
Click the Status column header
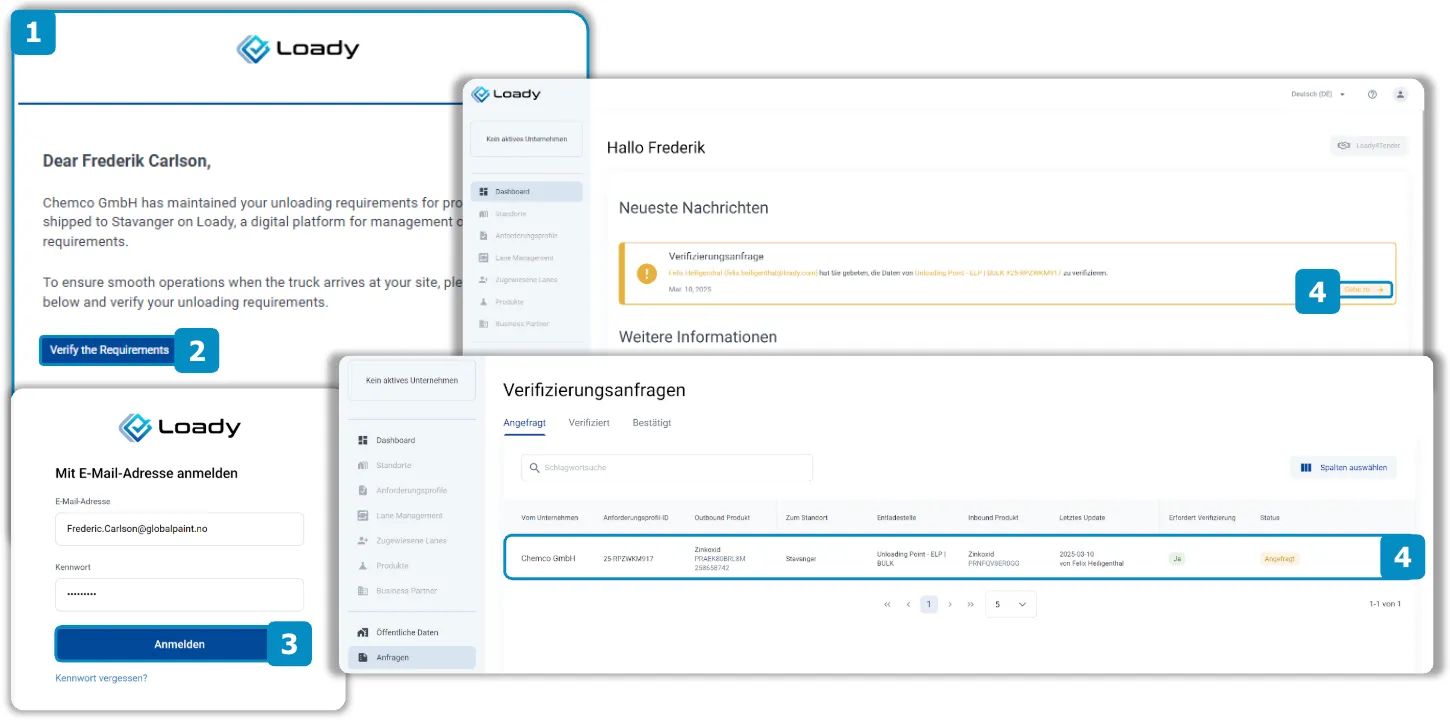[x=1270, y=518]
